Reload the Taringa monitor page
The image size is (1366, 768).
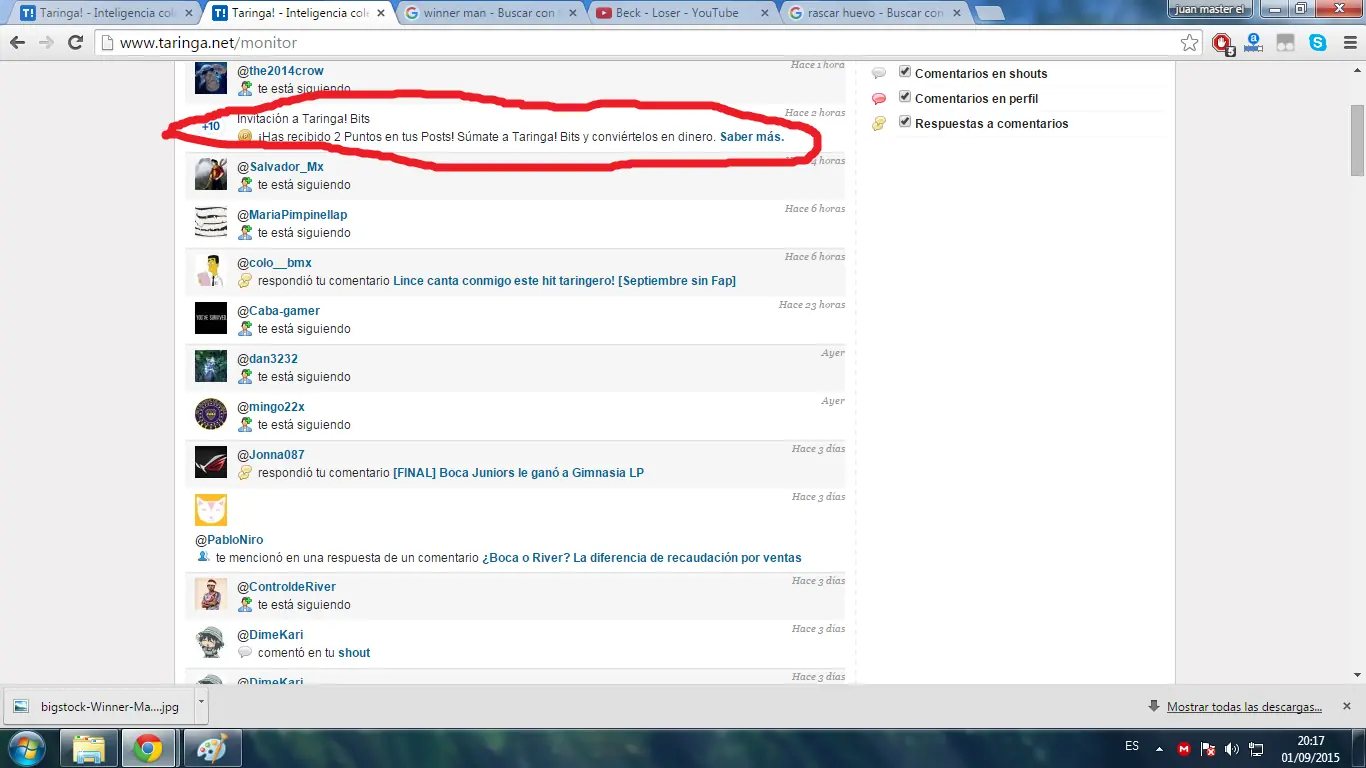pyautogui.click(x=75, y=43)
